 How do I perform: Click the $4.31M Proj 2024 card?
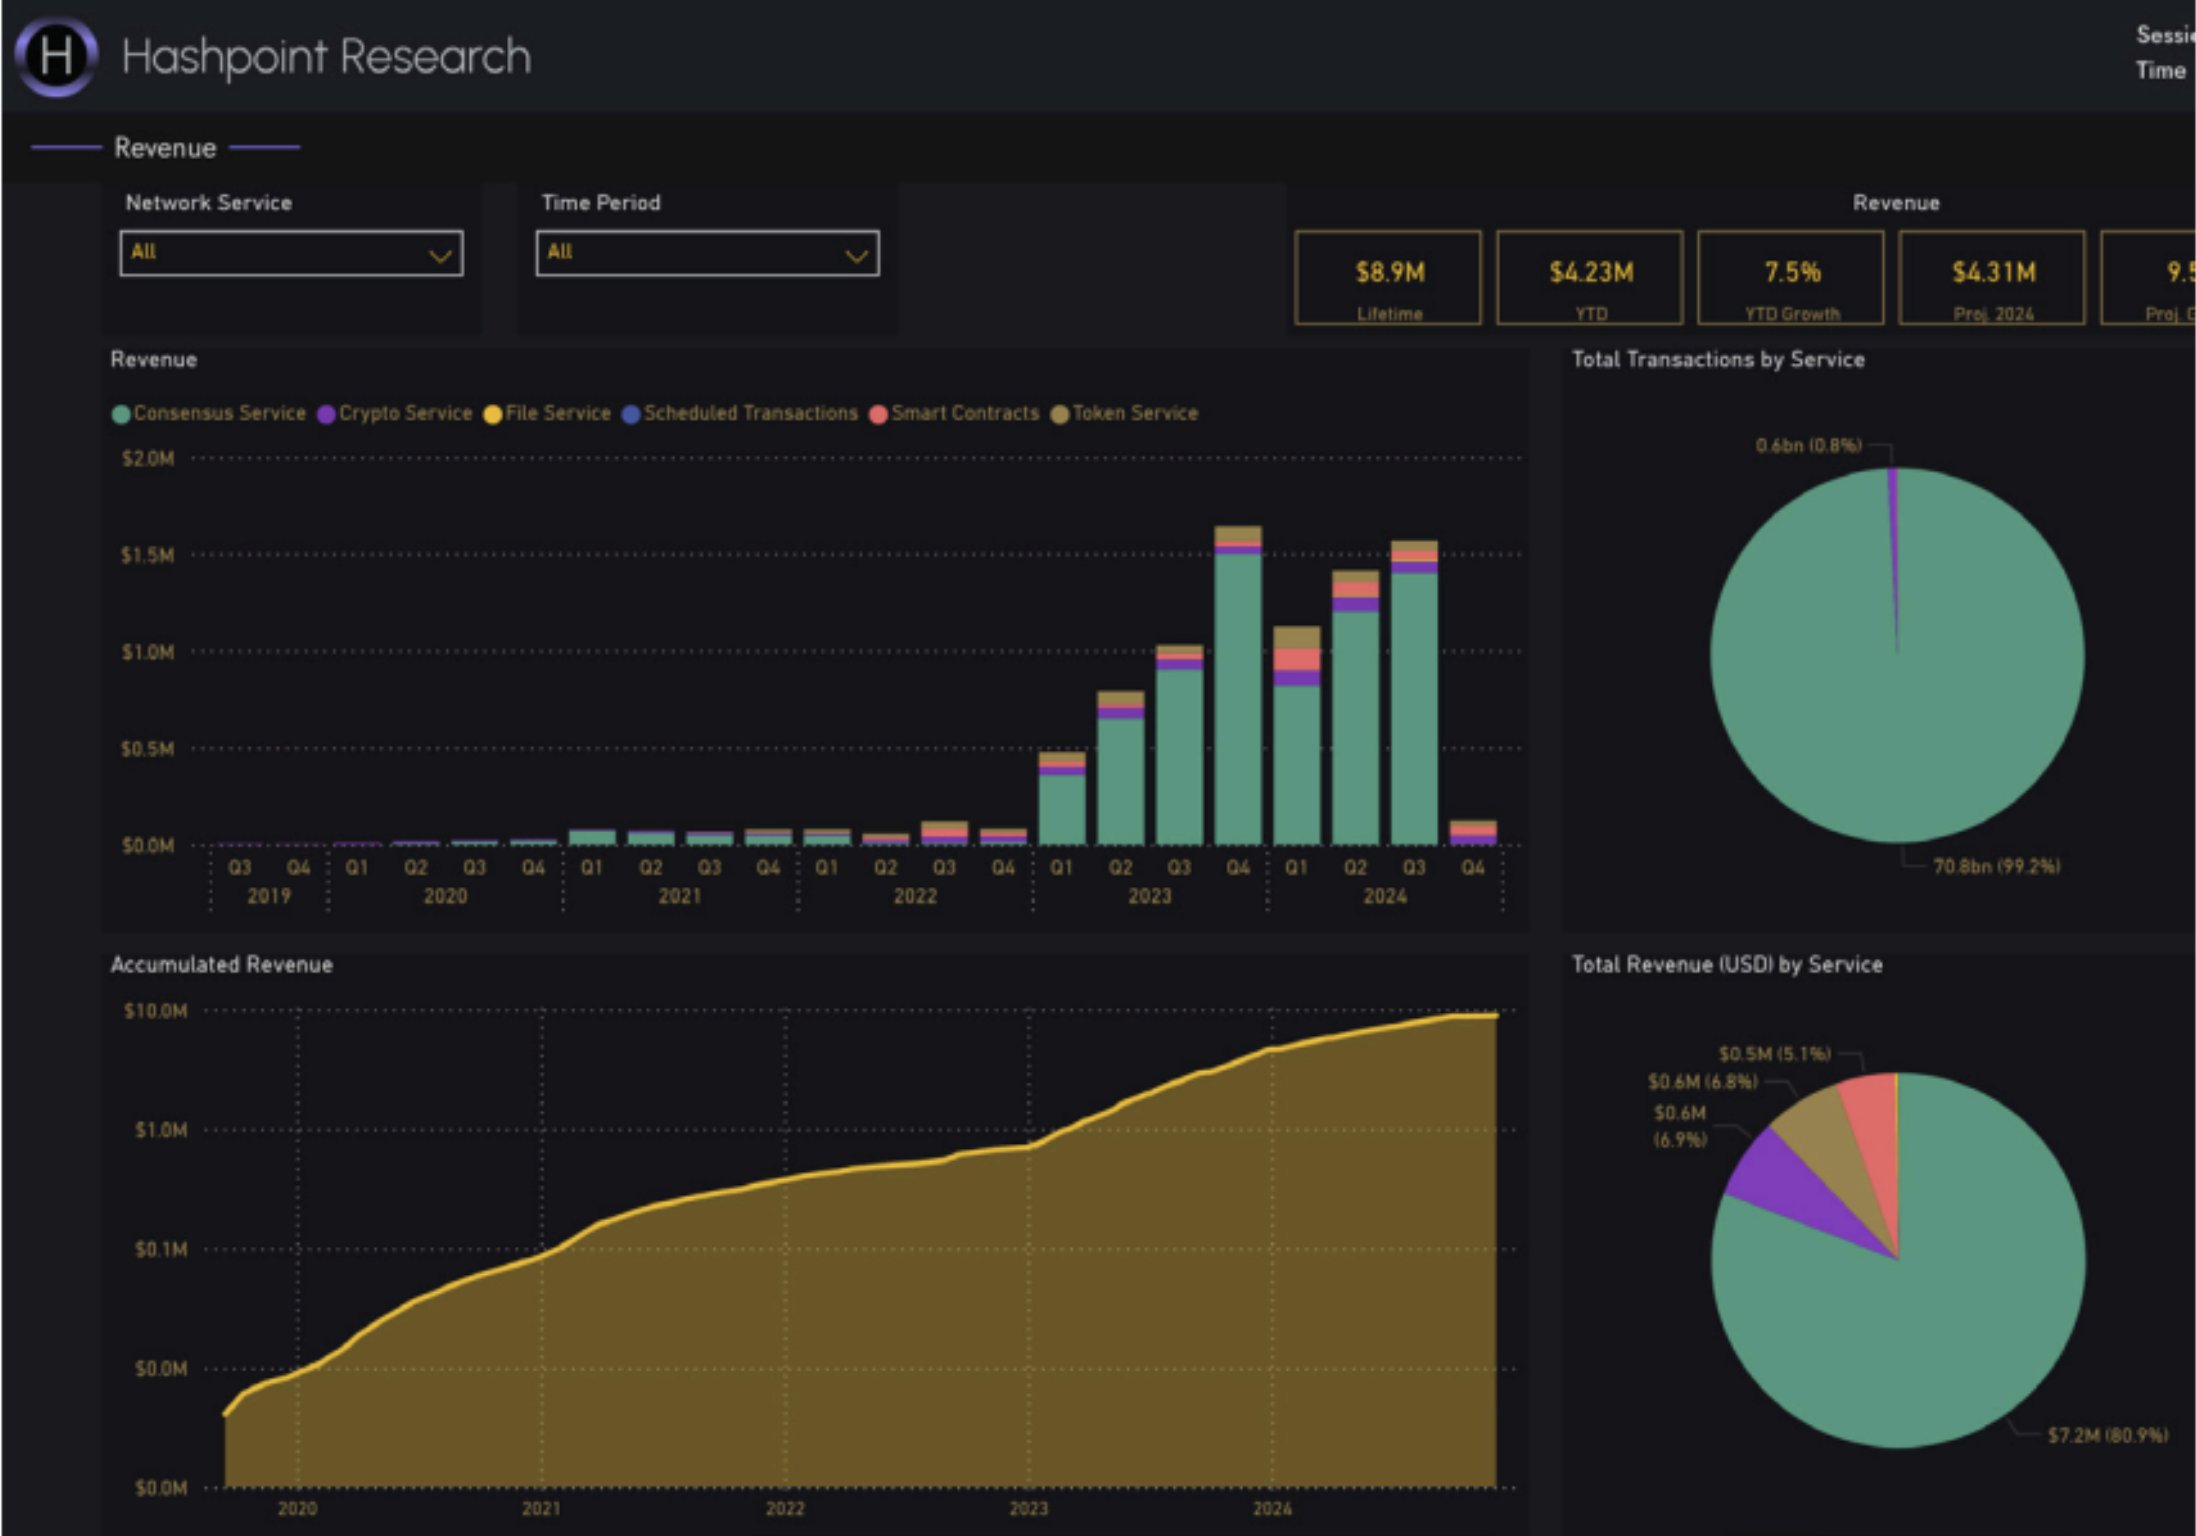click(x=1993, y=278)
